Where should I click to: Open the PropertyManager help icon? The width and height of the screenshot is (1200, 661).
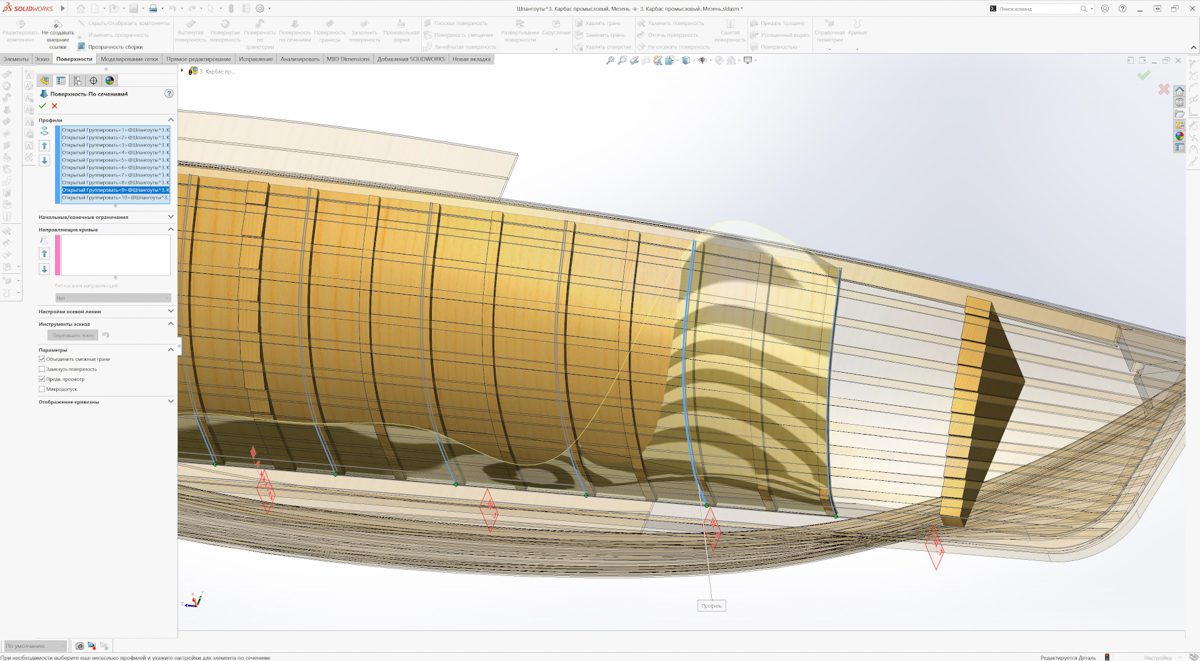tap(169, 93)
